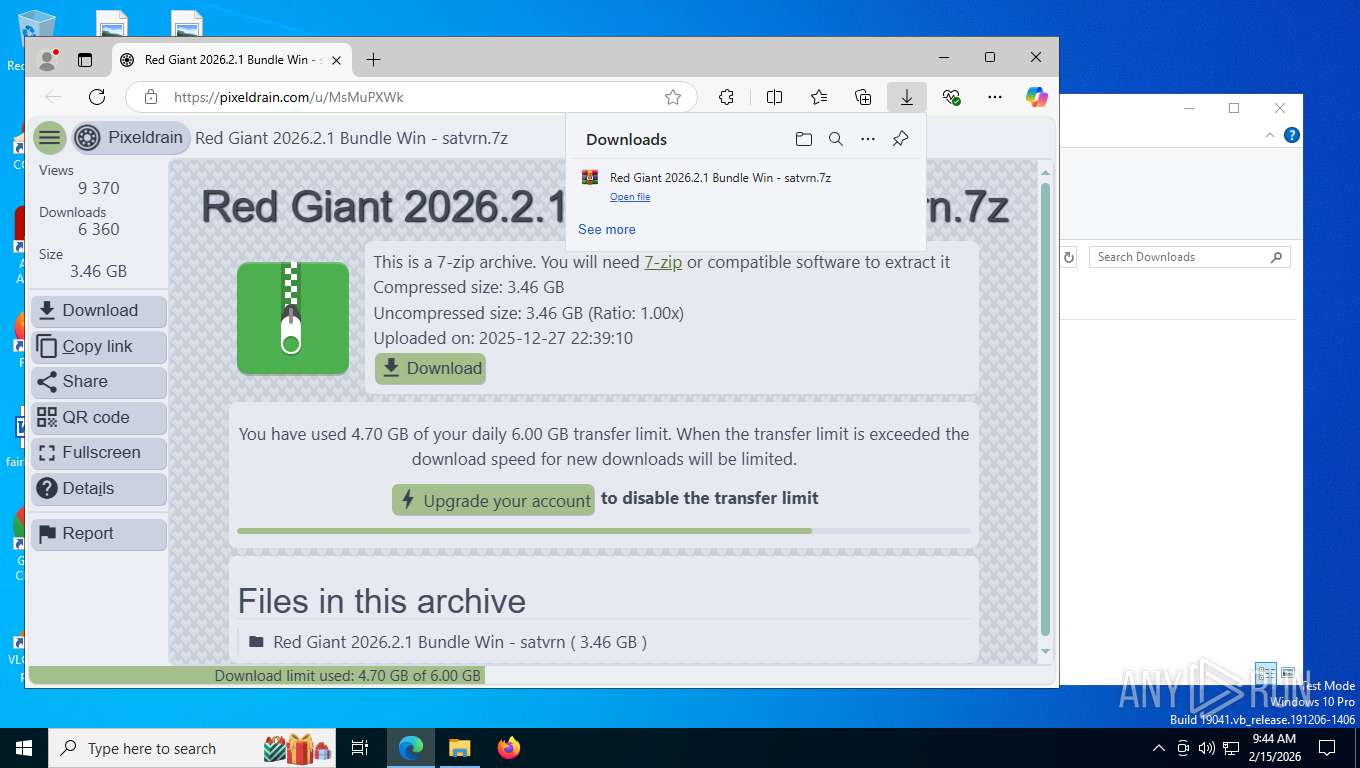Click Upgrade your account
Screen dimensions: 1360x768
point(493,500)
